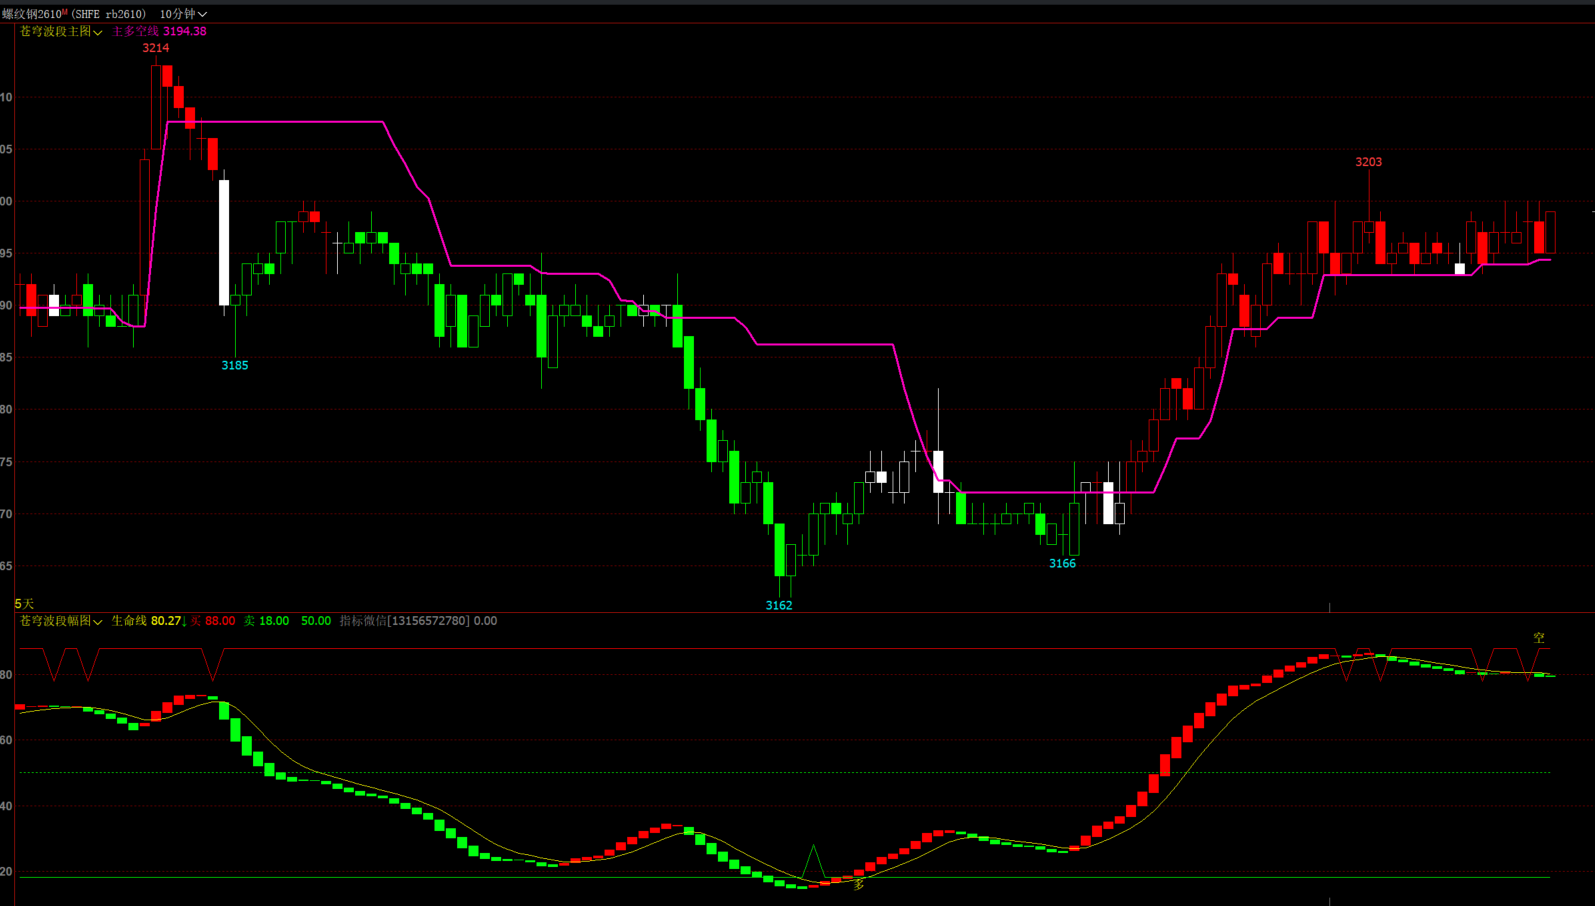Select the 3185 low price label
The width and height of the screenshot is (1595, 906).
coord(235,366)
